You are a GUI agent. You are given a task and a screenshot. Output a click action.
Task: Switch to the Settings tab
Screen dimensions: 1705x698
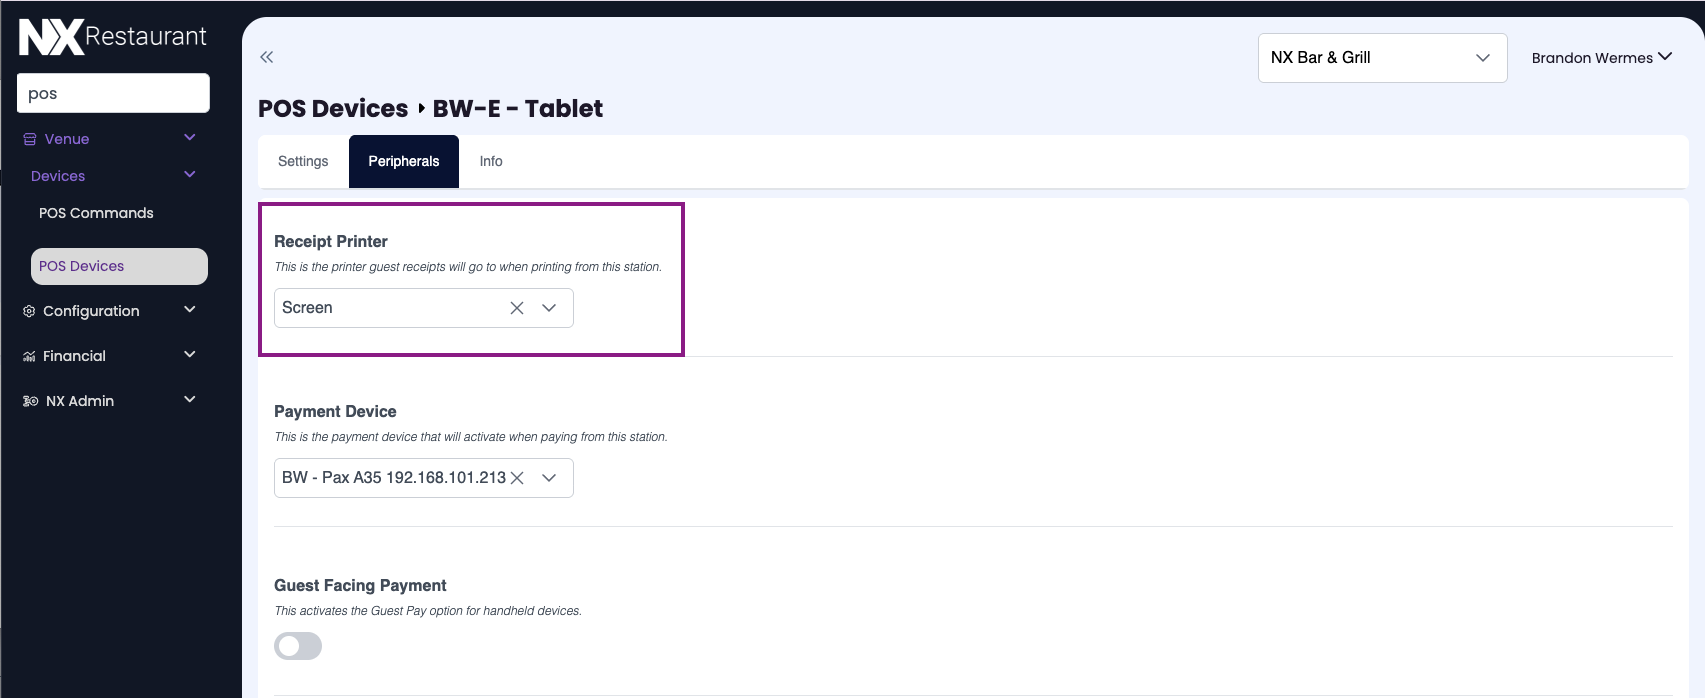tap(303, 161)
